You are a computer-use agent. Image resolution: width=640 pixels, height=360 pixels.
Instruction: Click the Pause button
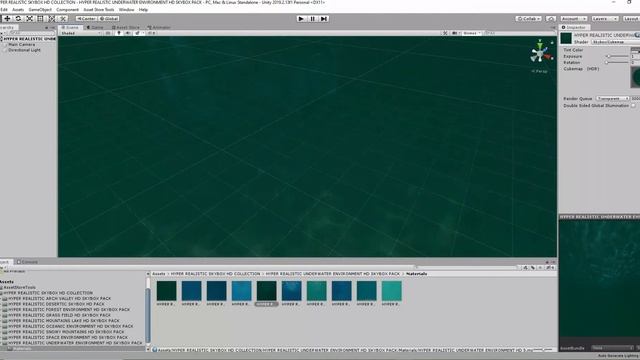pyautogui.click(x=313, y=19)
